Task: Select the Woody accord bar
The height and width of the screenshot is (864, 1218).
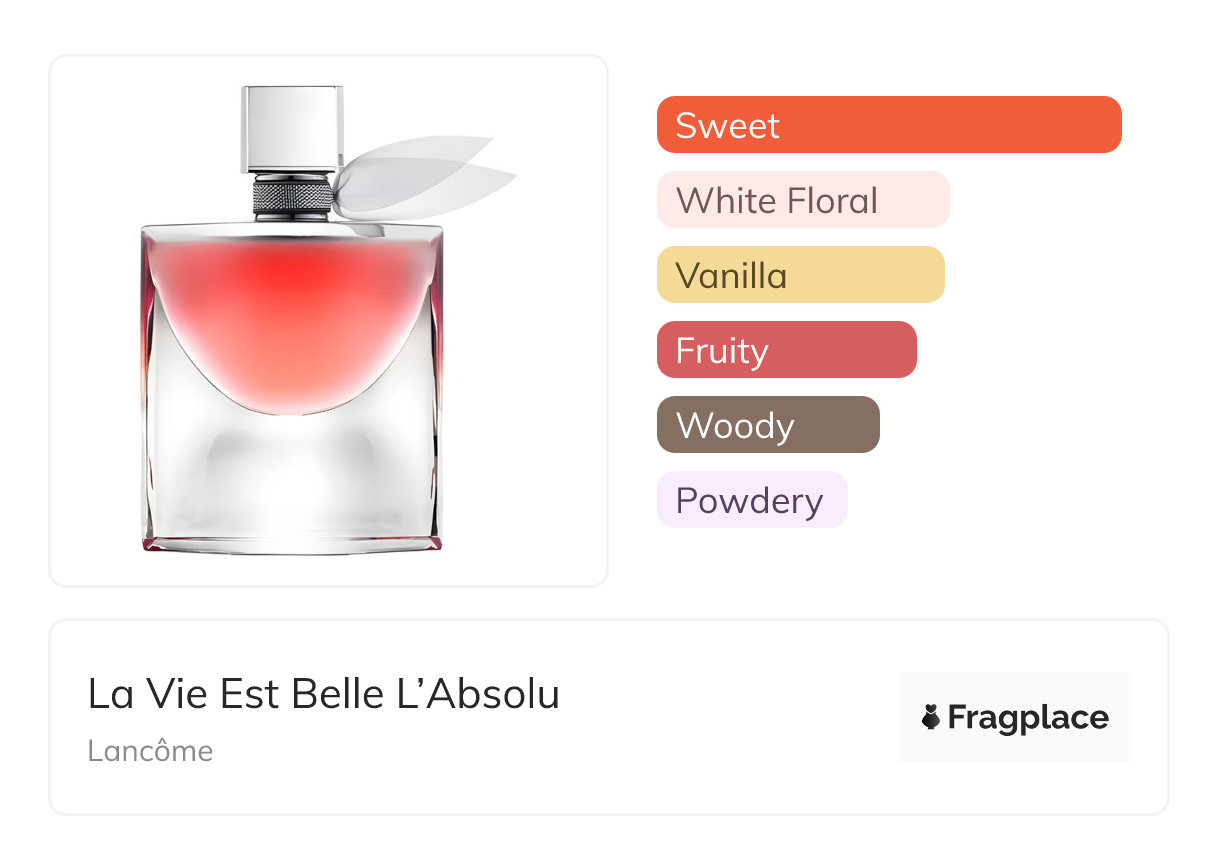Action: coord(768,425)
